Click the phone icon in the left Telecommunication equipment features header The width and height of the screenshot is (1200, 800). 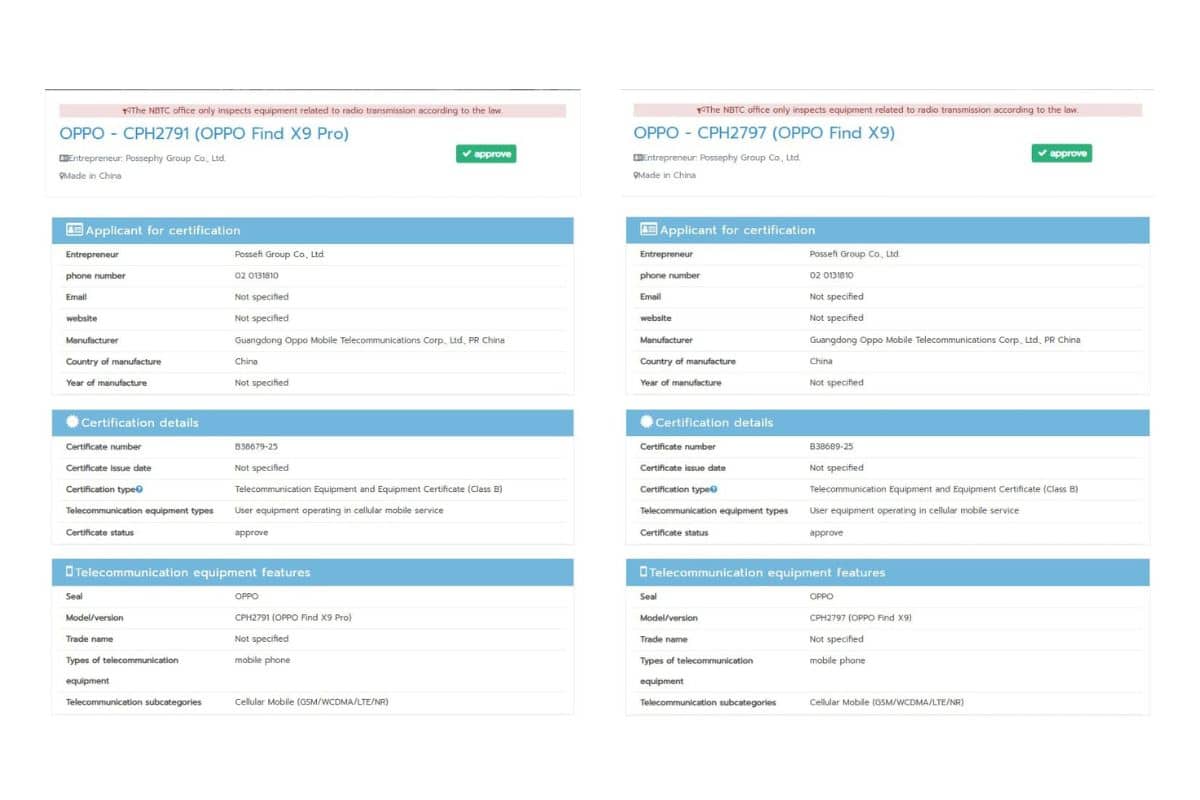[x=69, y=572]
